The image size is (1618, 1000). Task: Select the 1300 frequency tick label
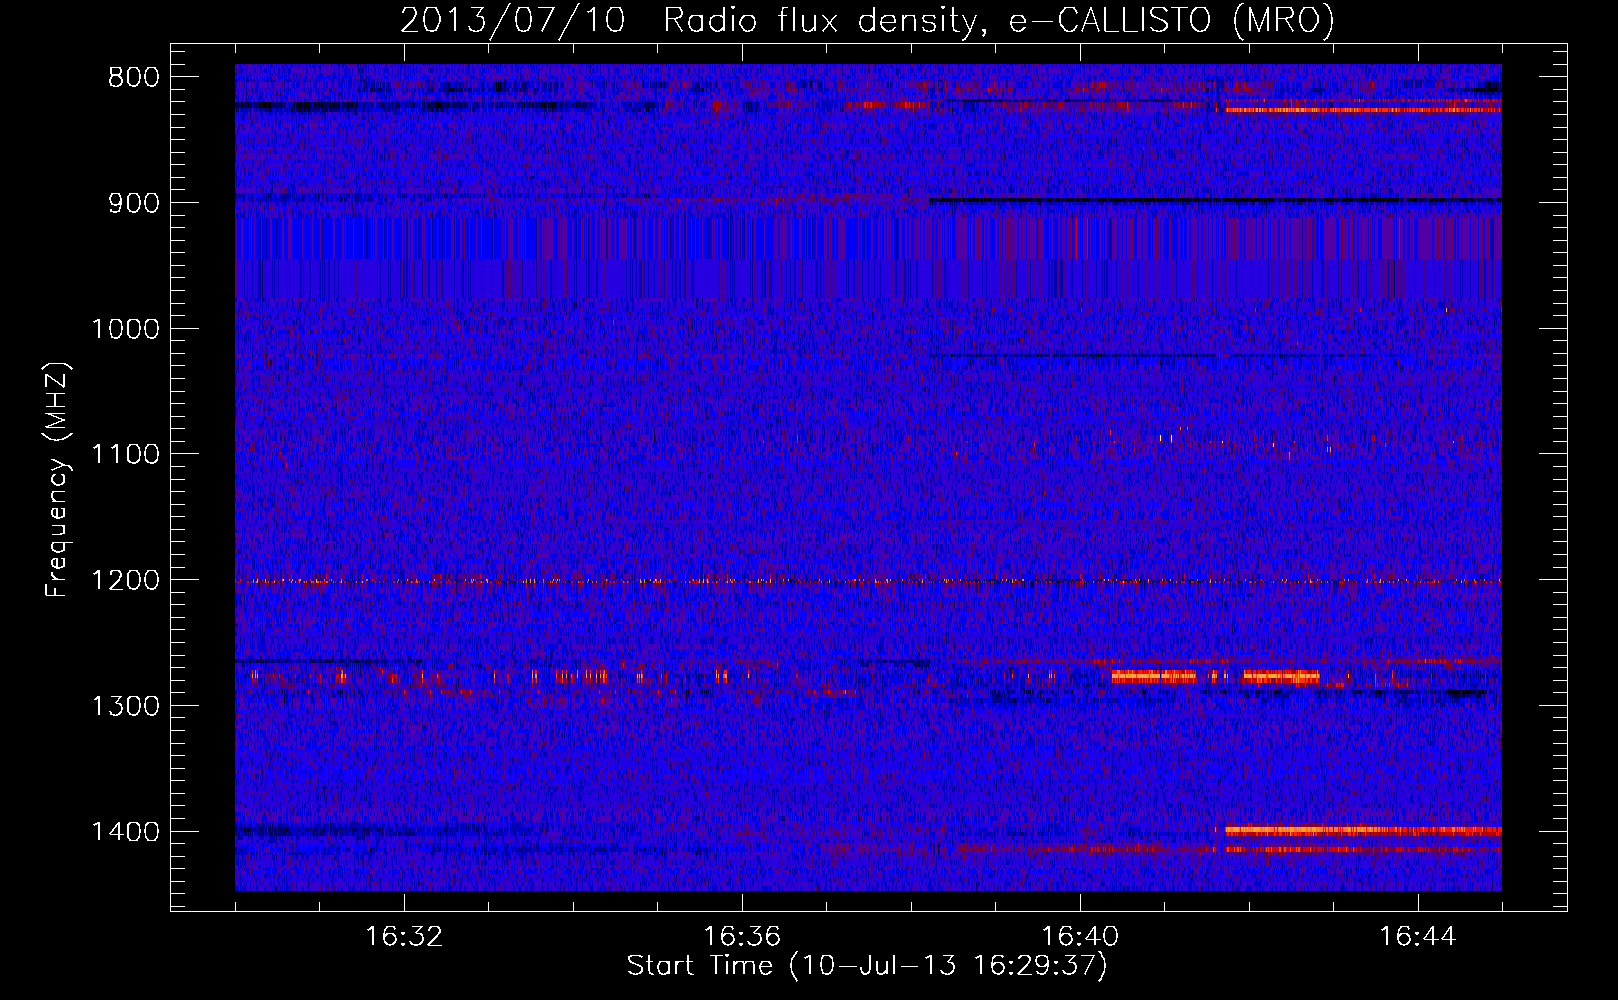(125, 707)
